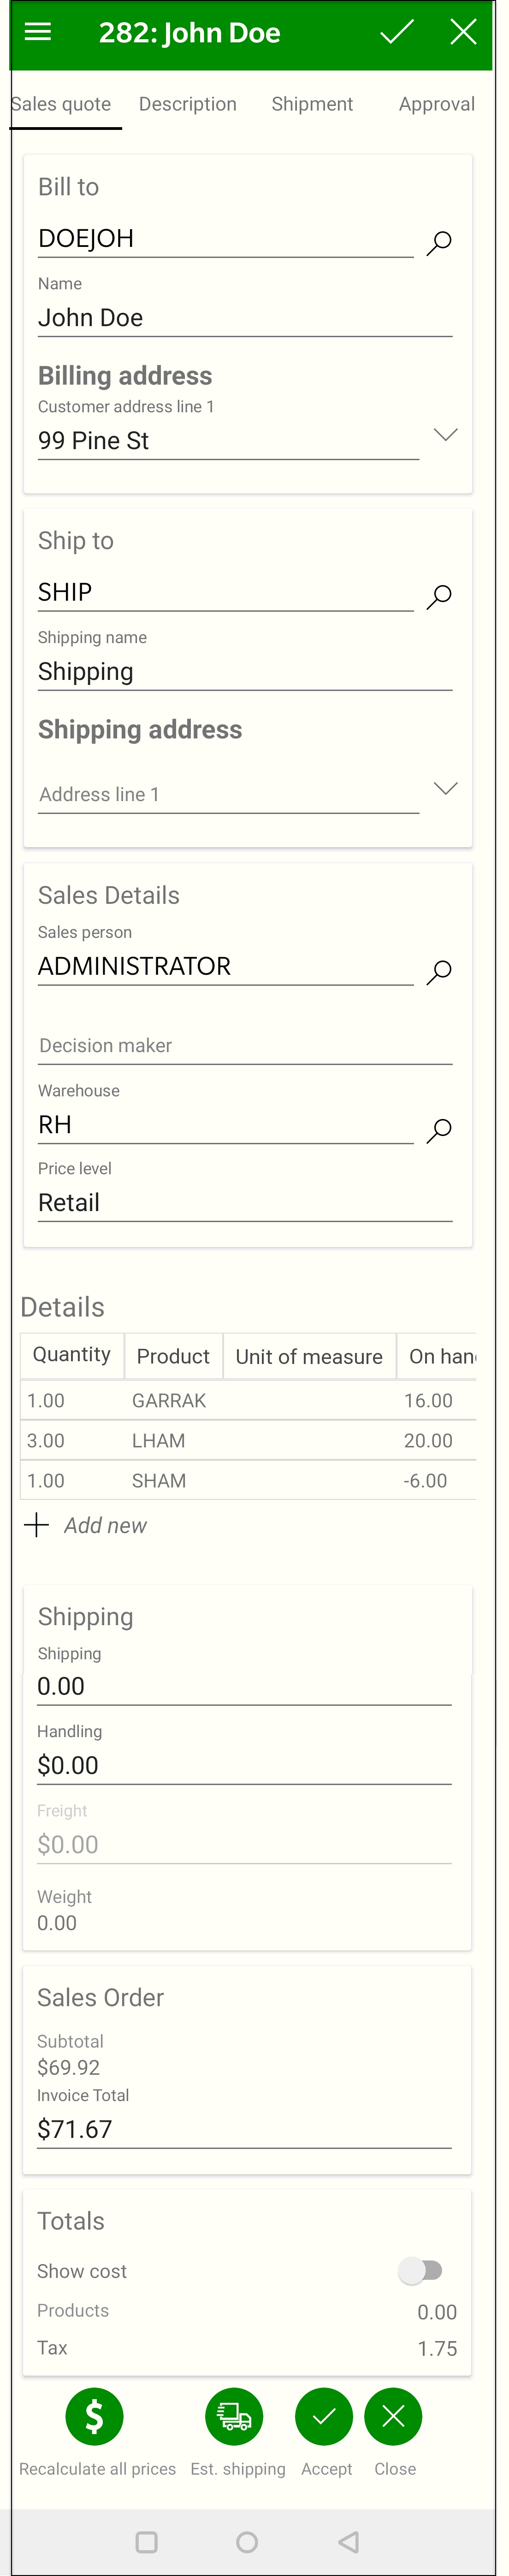
Task: Edit the Name field John Doe
Action: pyautogui.click(x=245, y=318)
